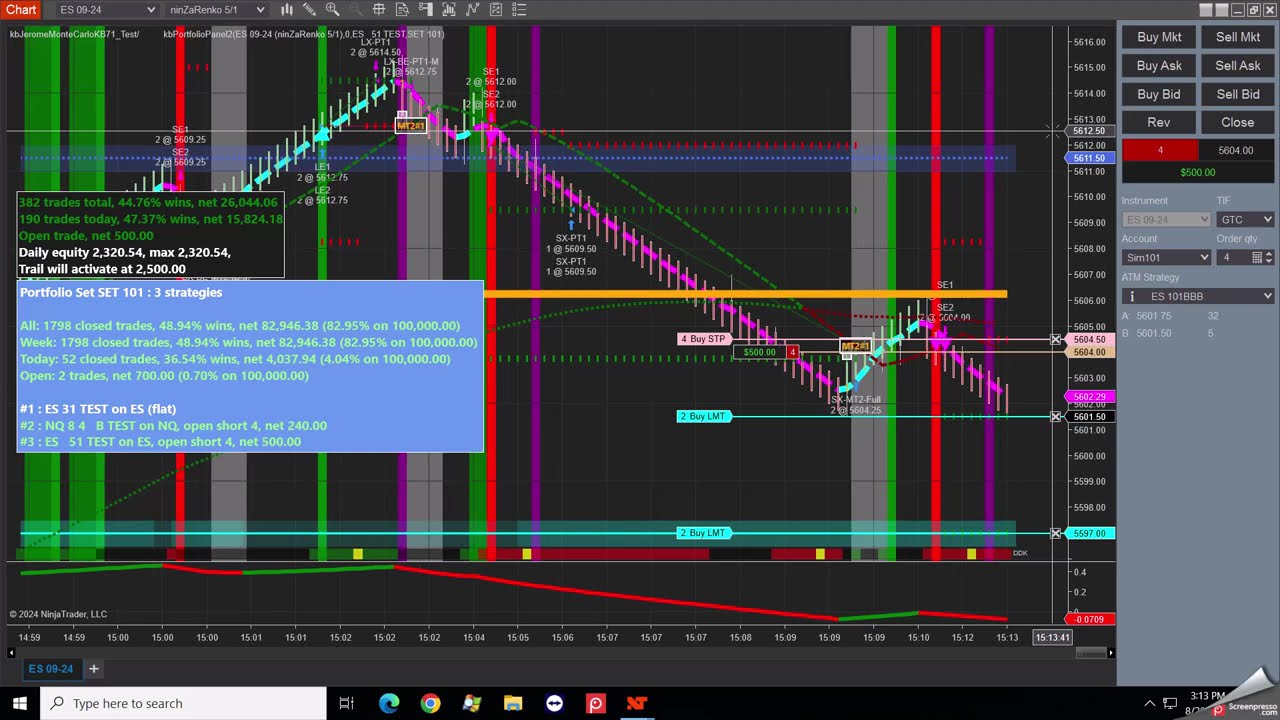
Task: Select the drawing tools pencil icon
Action: [x=309, y=10]
